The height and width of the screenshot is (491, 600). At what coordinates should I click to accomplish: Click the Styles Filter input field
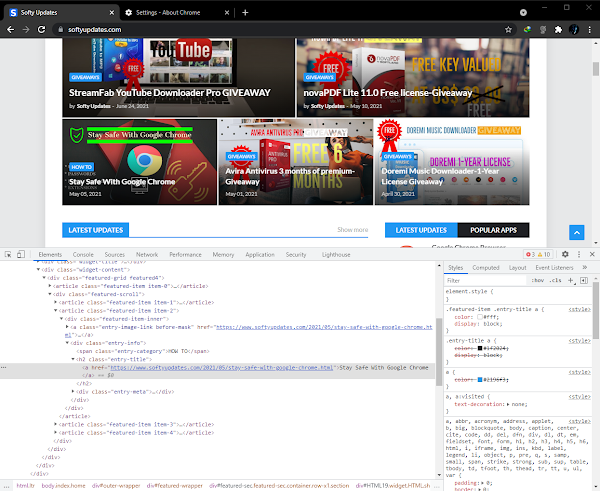pyautogui.click(x=486, y=281)
